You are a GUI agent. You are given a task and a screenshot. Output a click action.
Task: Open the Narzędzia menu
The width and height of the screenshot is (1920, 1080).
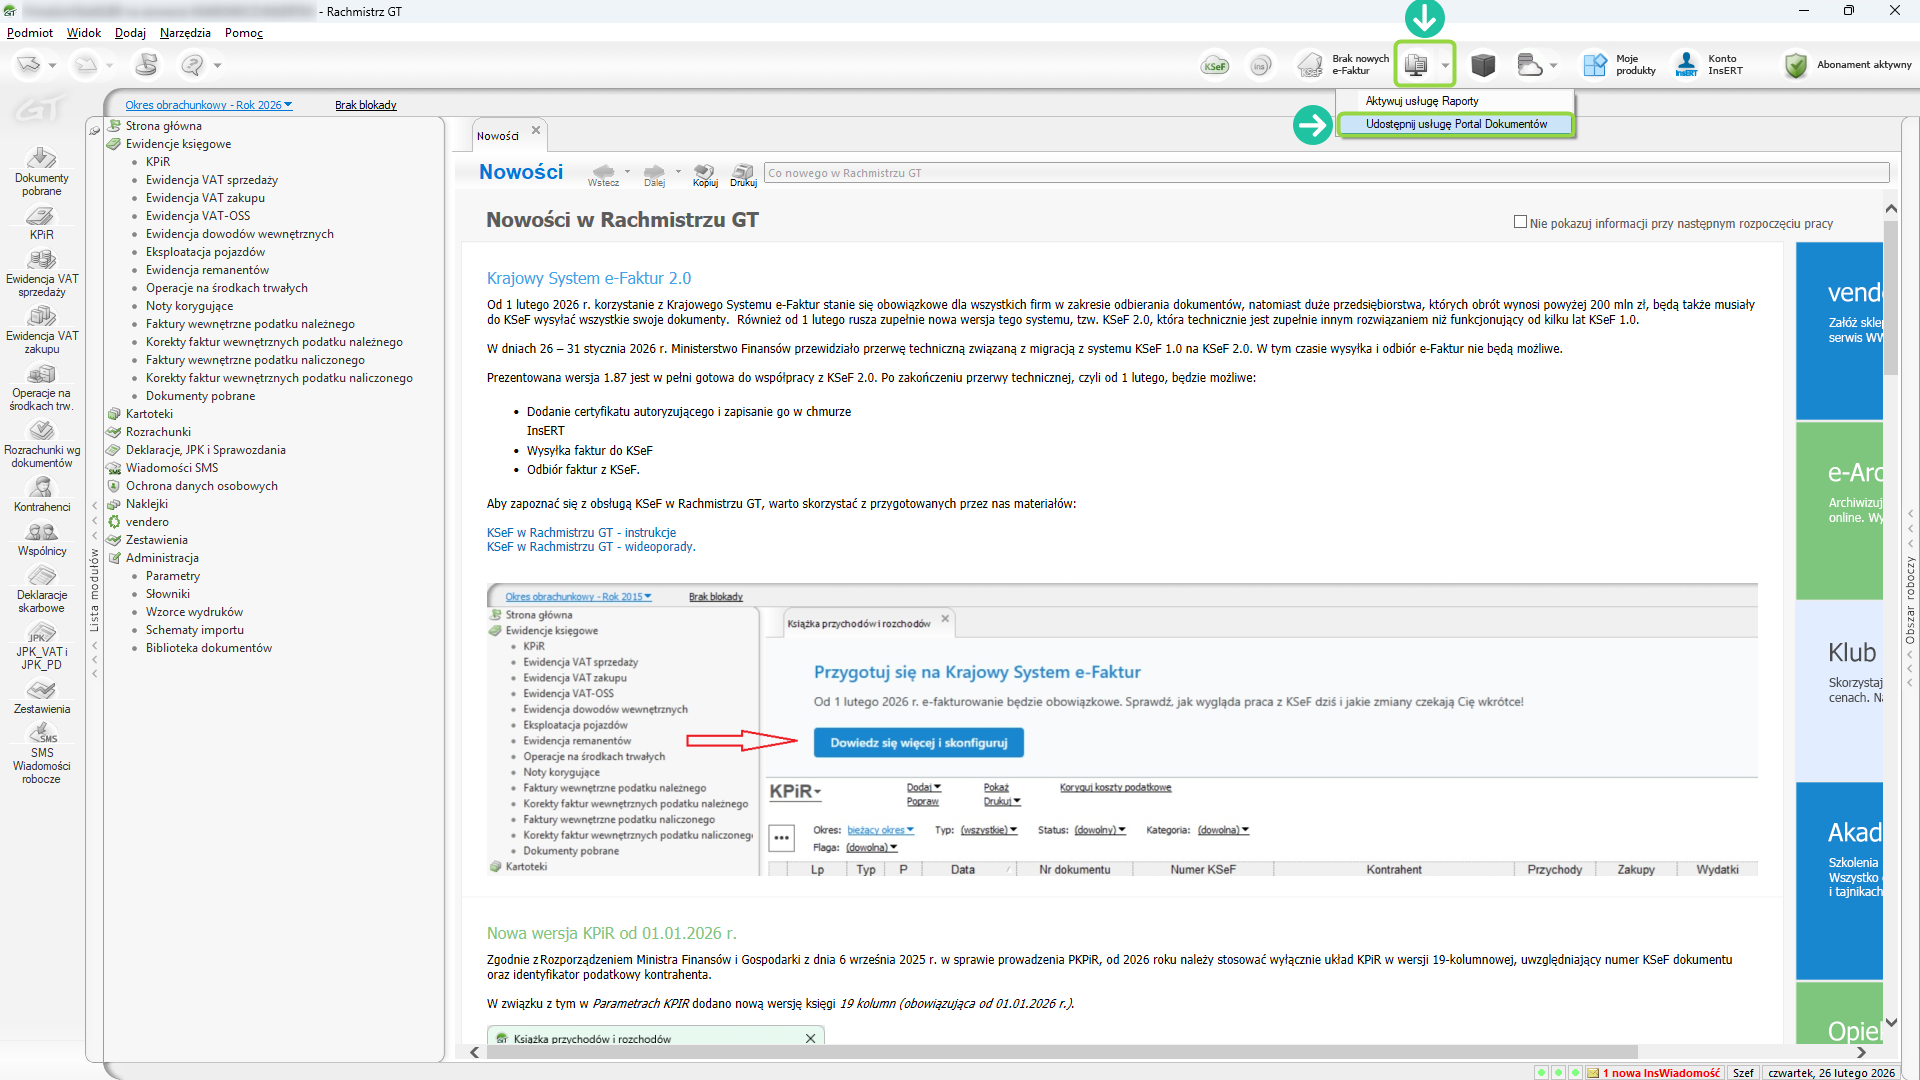[x=185, y=33]
